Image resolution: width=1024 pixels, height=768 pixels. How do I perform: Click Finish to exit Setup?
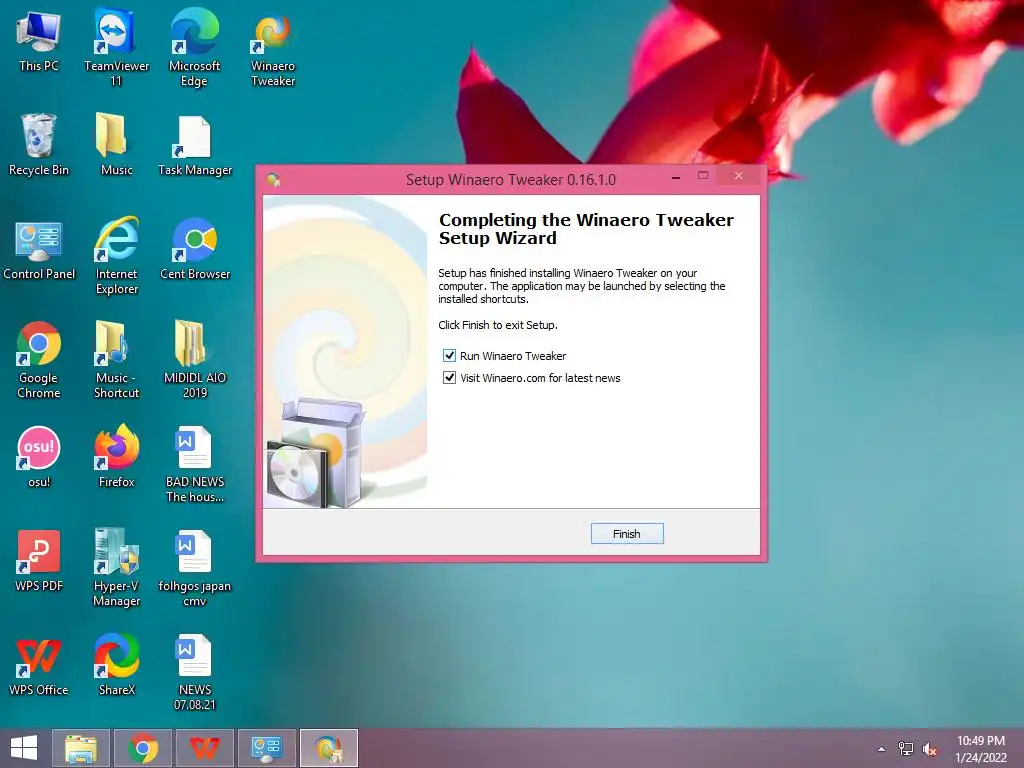pyautogui.click(x=627, y=534)
